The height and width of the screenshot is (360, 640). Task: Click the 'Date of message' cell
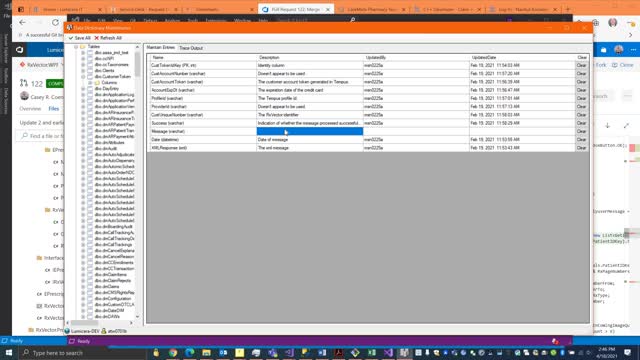(309, 140)
